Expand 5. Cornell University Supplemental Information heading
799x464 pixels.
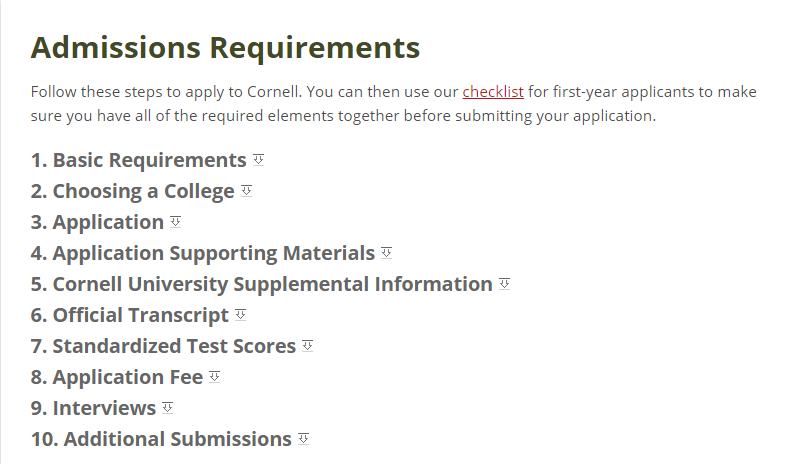261,284
